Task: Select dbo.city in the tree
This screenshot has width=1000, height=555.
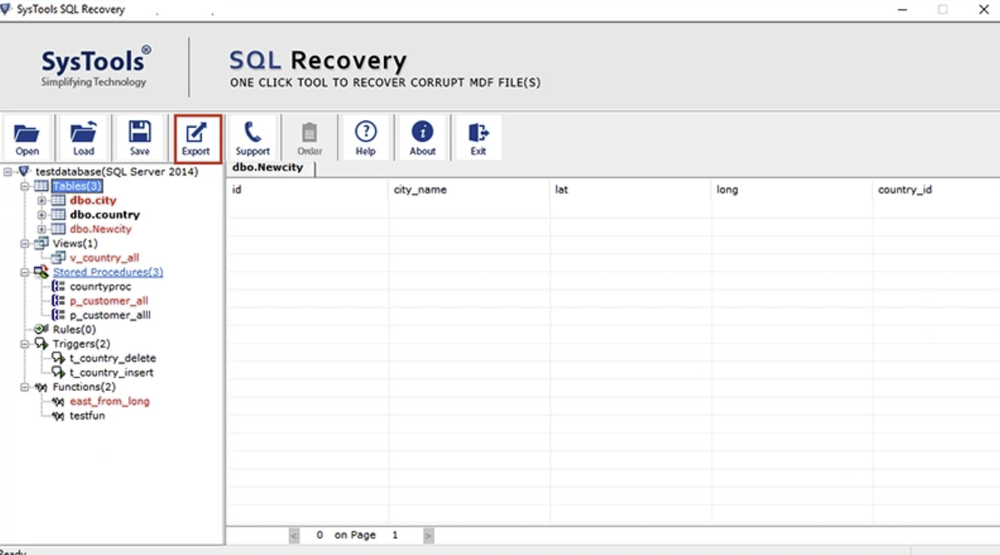Action: coord(93,200)
